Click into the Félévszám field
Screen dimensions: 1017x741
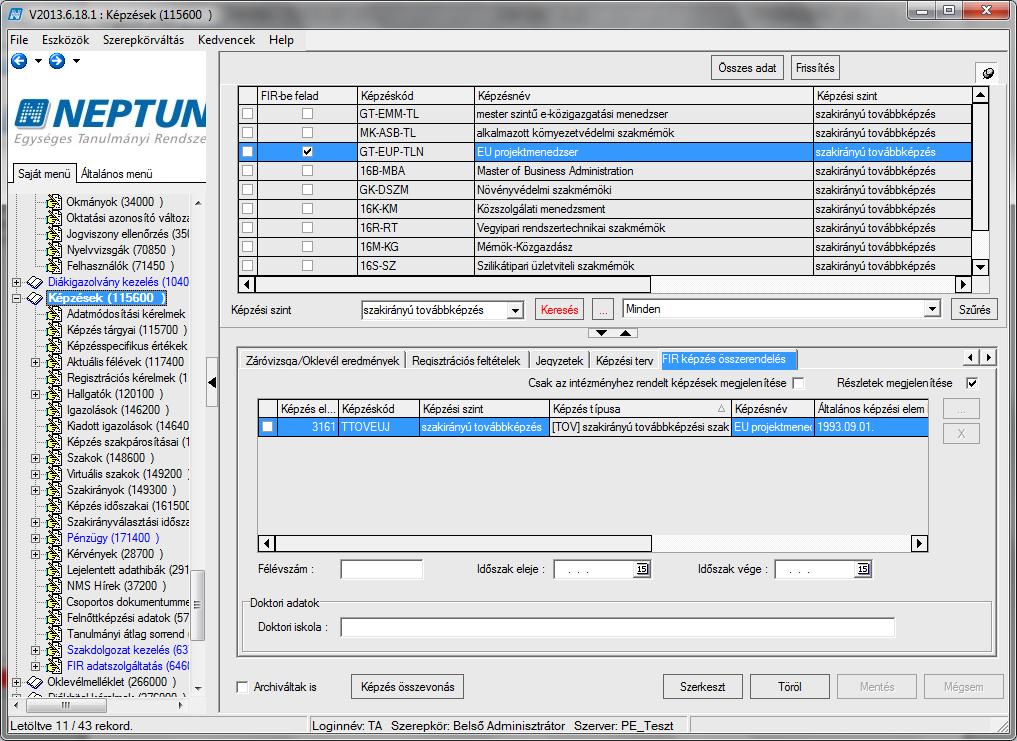381,569
